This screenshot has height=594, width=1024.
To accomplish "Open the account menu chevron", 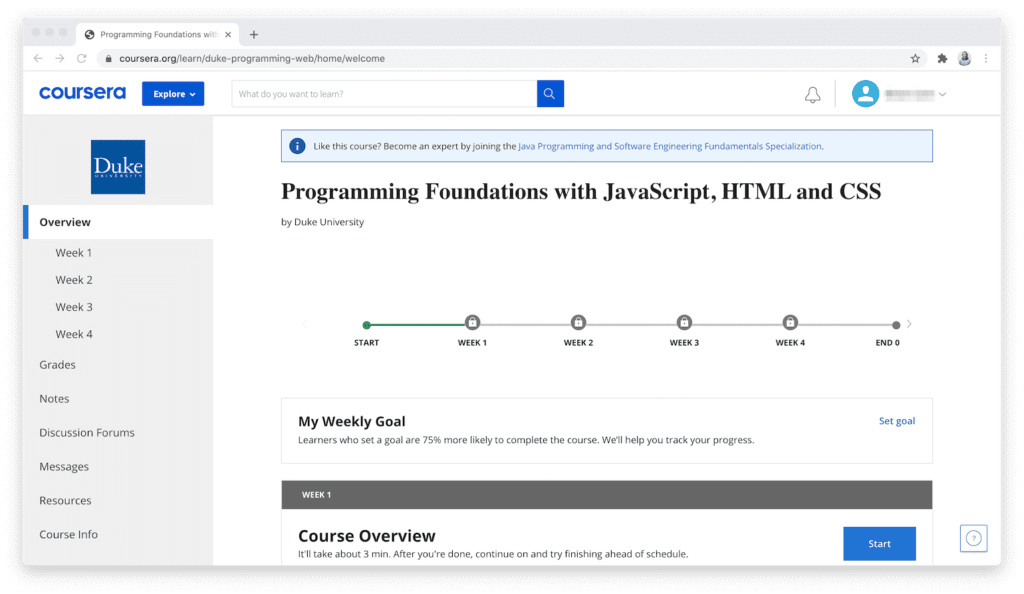I will (x=942, y=95).
